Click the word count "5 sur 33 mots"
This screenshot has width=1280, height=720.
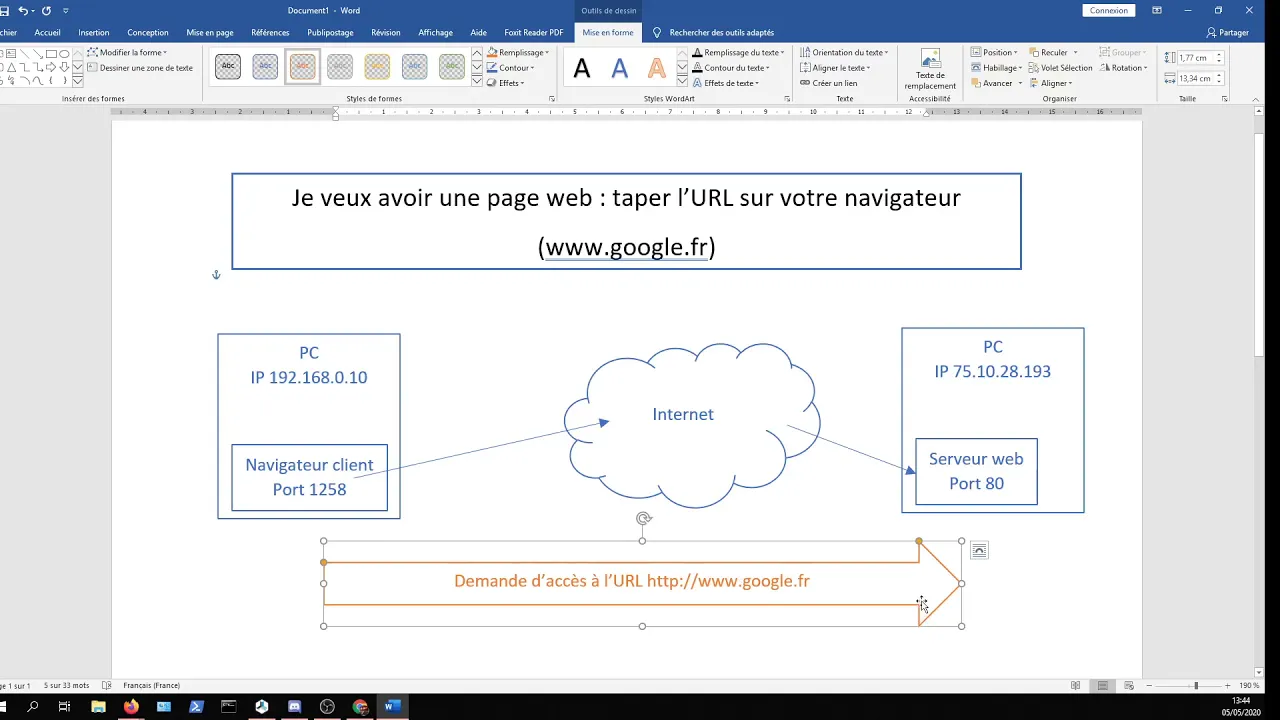click(66, 686)
